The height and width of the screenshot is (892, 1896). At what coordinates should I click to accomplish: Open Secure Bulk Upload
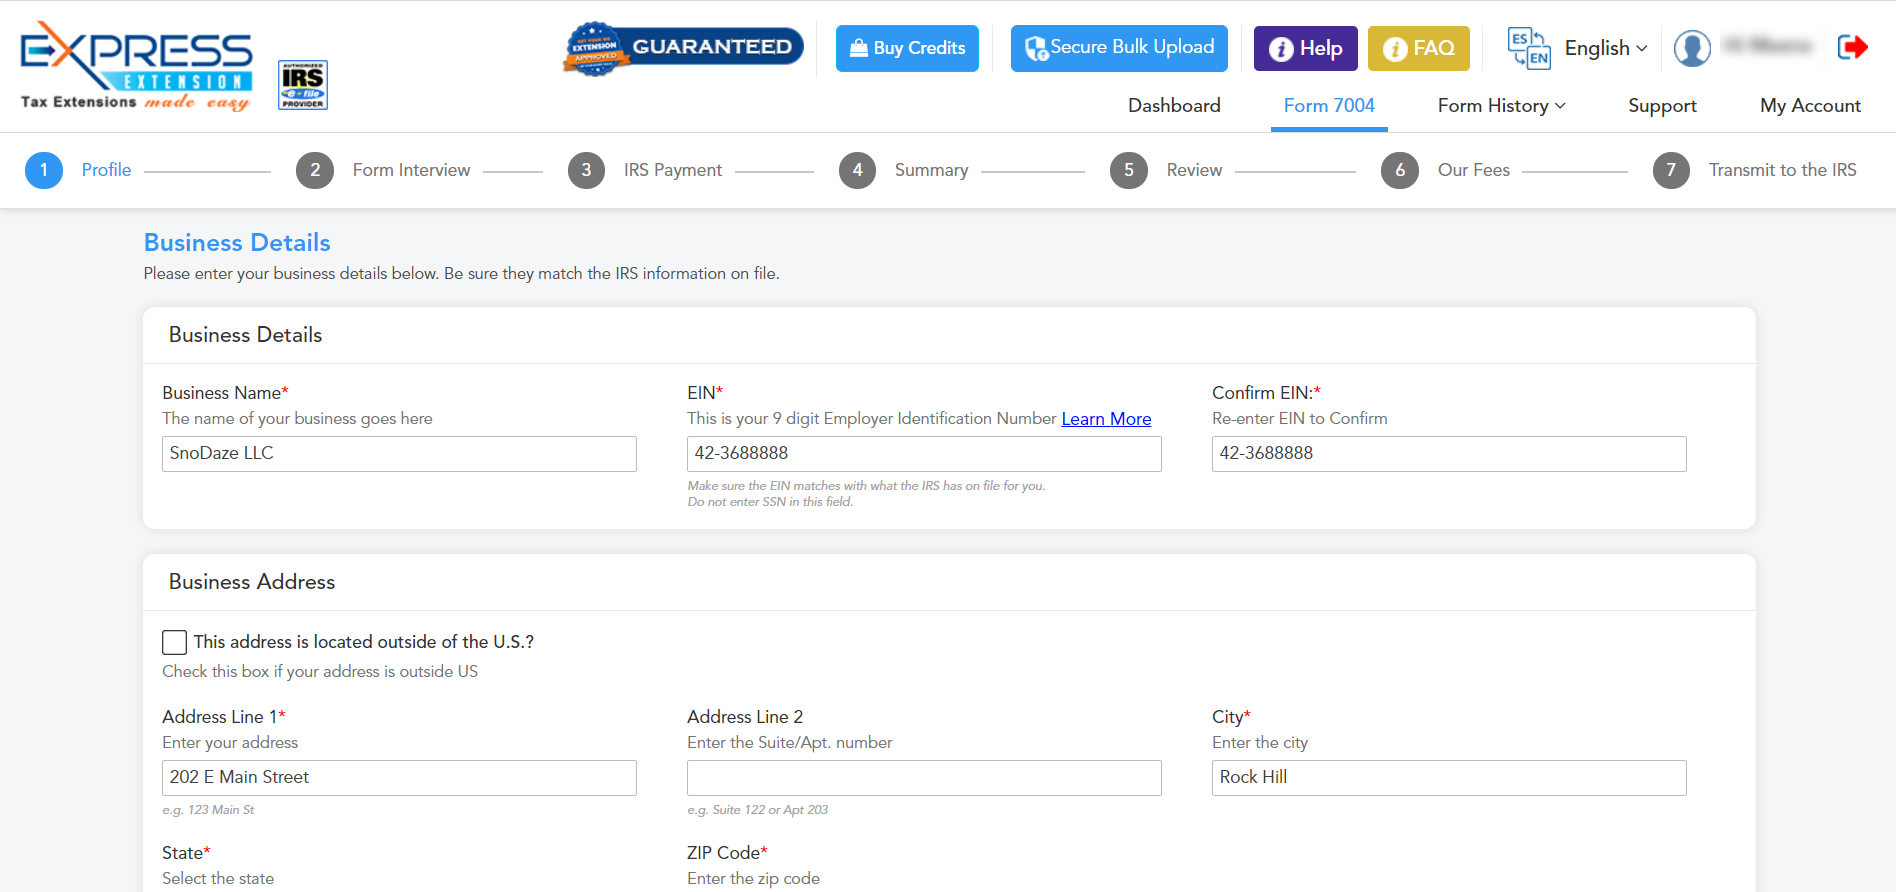tap(1119, 48)
